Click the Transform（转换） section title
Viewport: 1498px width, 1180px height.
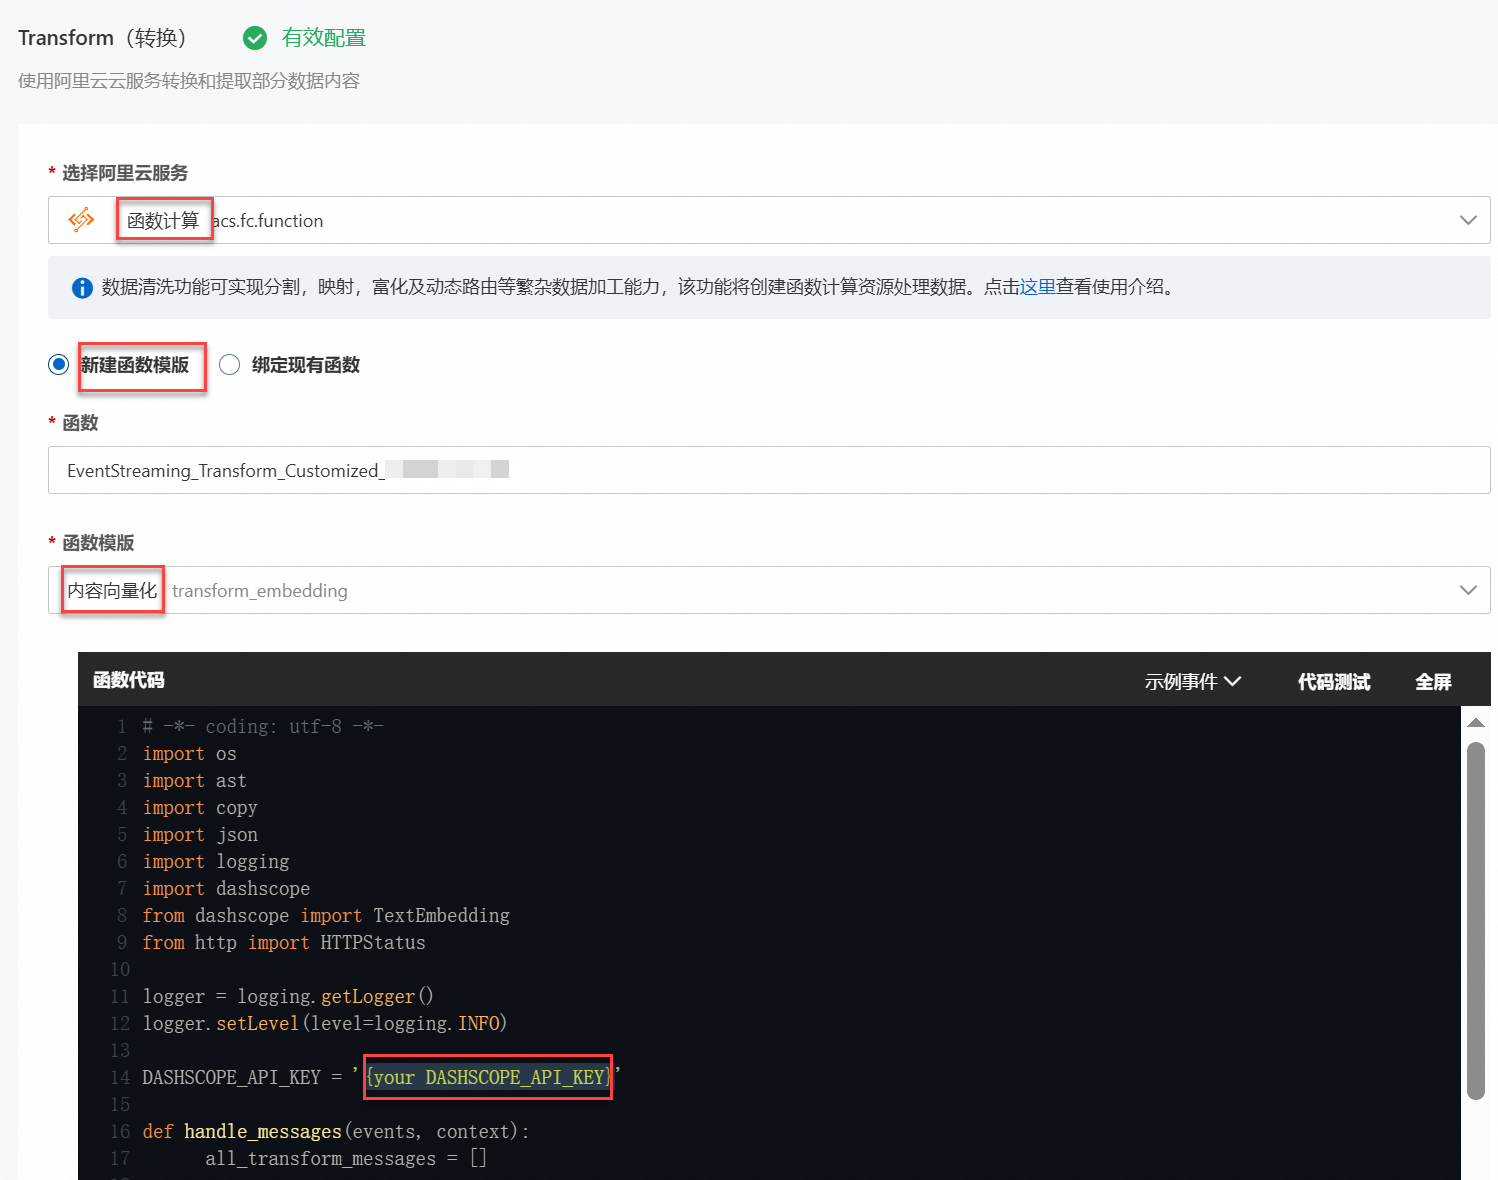pos(102,38)
